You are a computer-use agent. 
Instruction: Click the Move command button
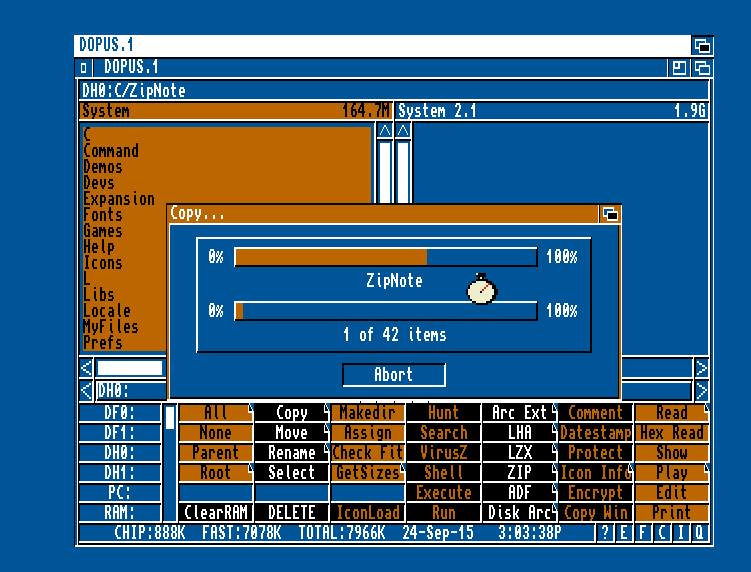[292, 433]
